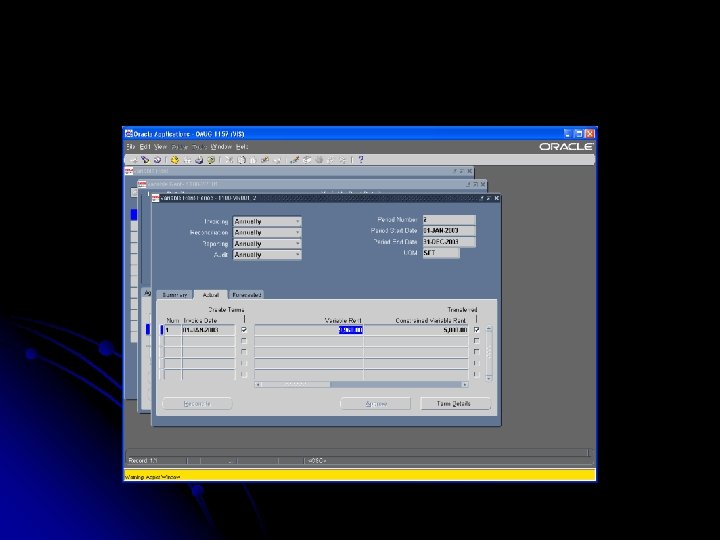Click the Oracle Applications title bar icon
This screenshot has width=720, height=540.
tap(129, 134)
